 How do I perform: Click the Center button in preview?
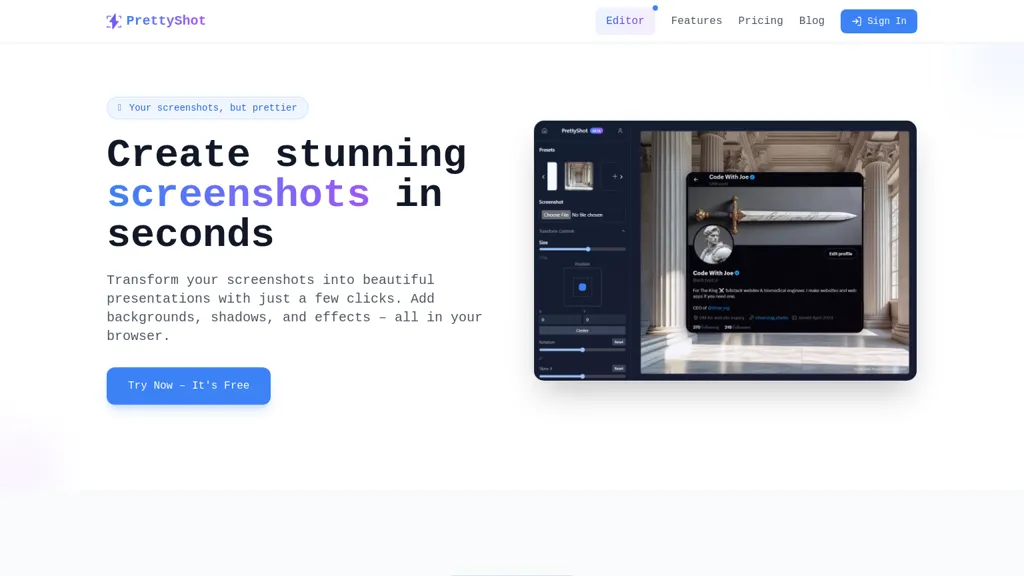point(583,330)
